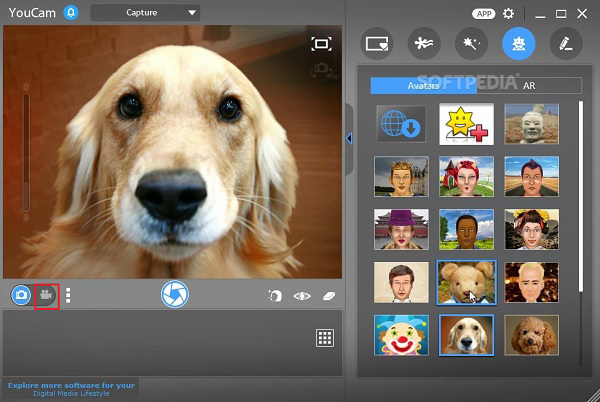The width and height of the screenshot is (600, 402).
Task: Select the clown avatar thumbnail
Action: [402, 335]
